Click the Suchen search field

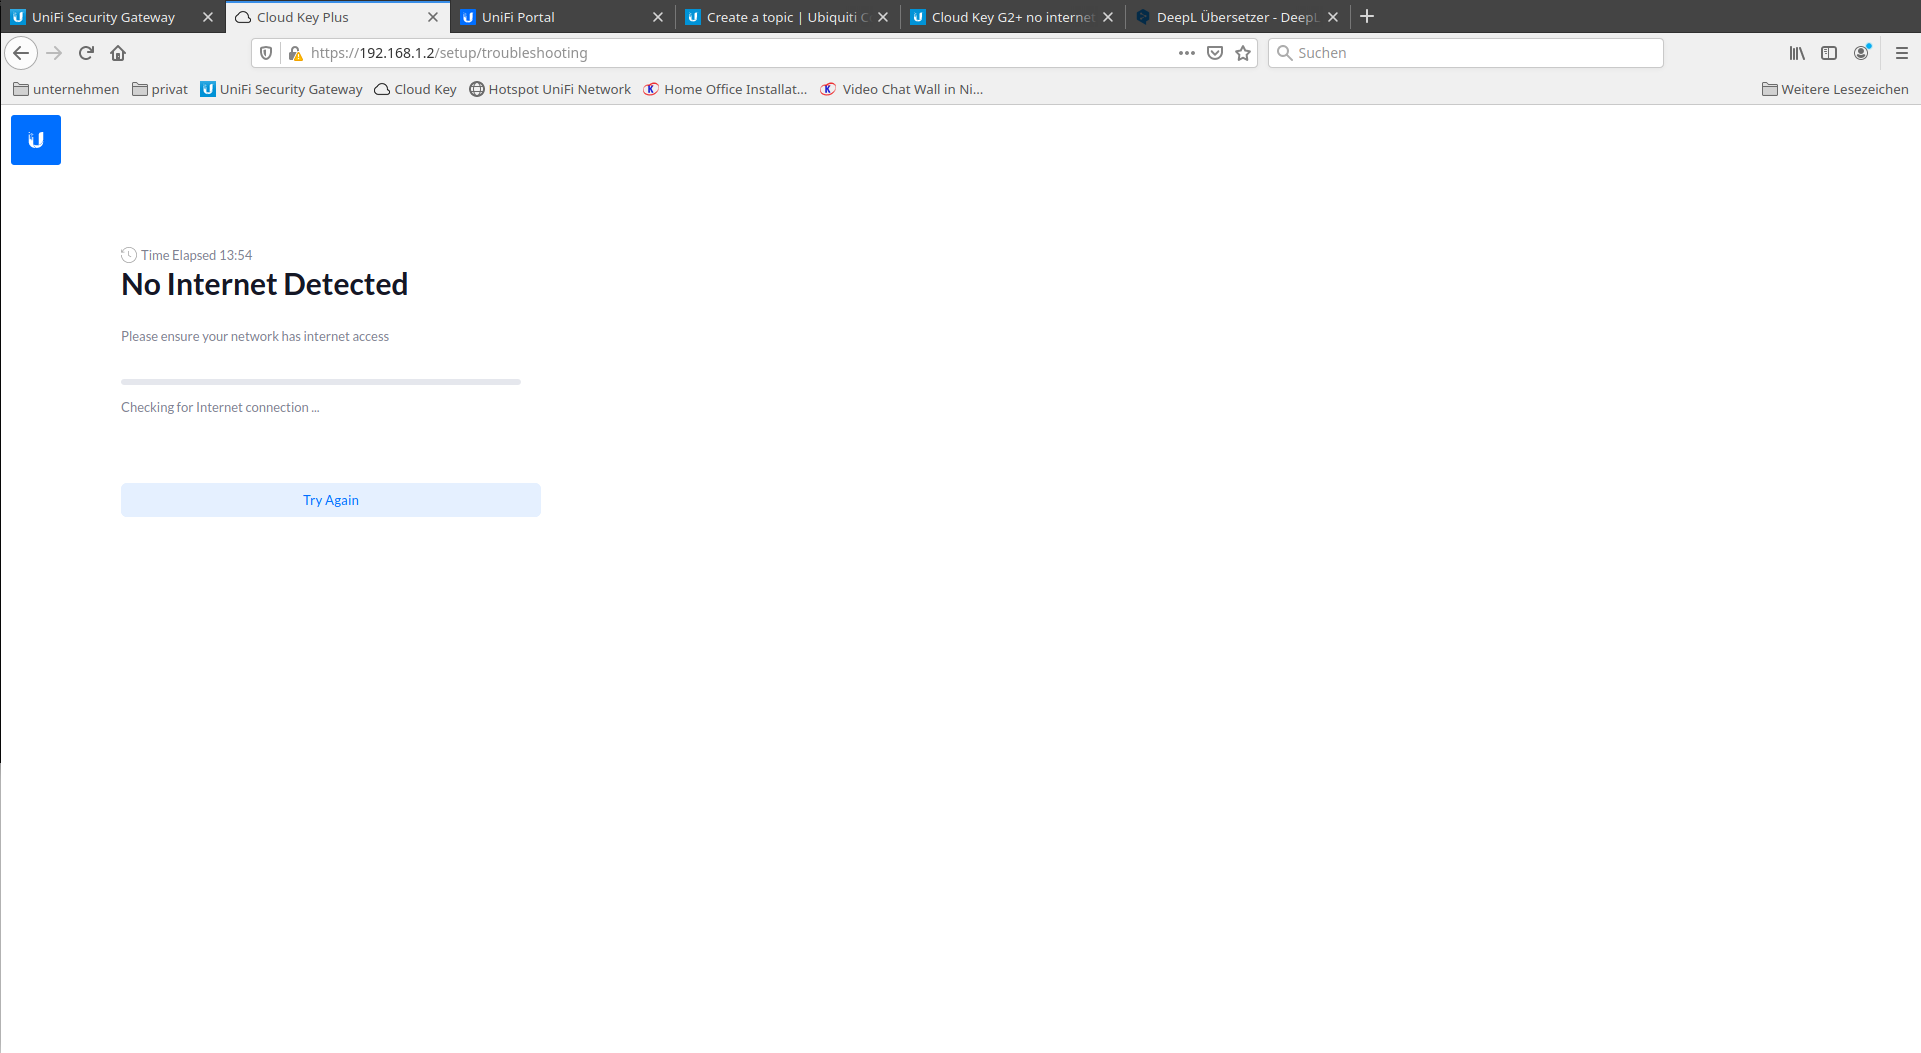[x=1466, y=53]
